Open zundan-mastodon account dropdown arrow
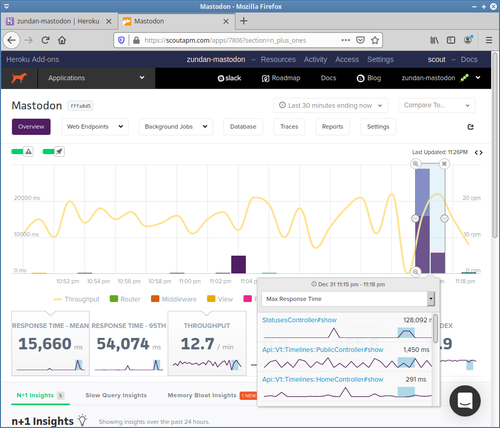This screenshot has width=500, height=428. pyautogui.click(x=478, y=78)
